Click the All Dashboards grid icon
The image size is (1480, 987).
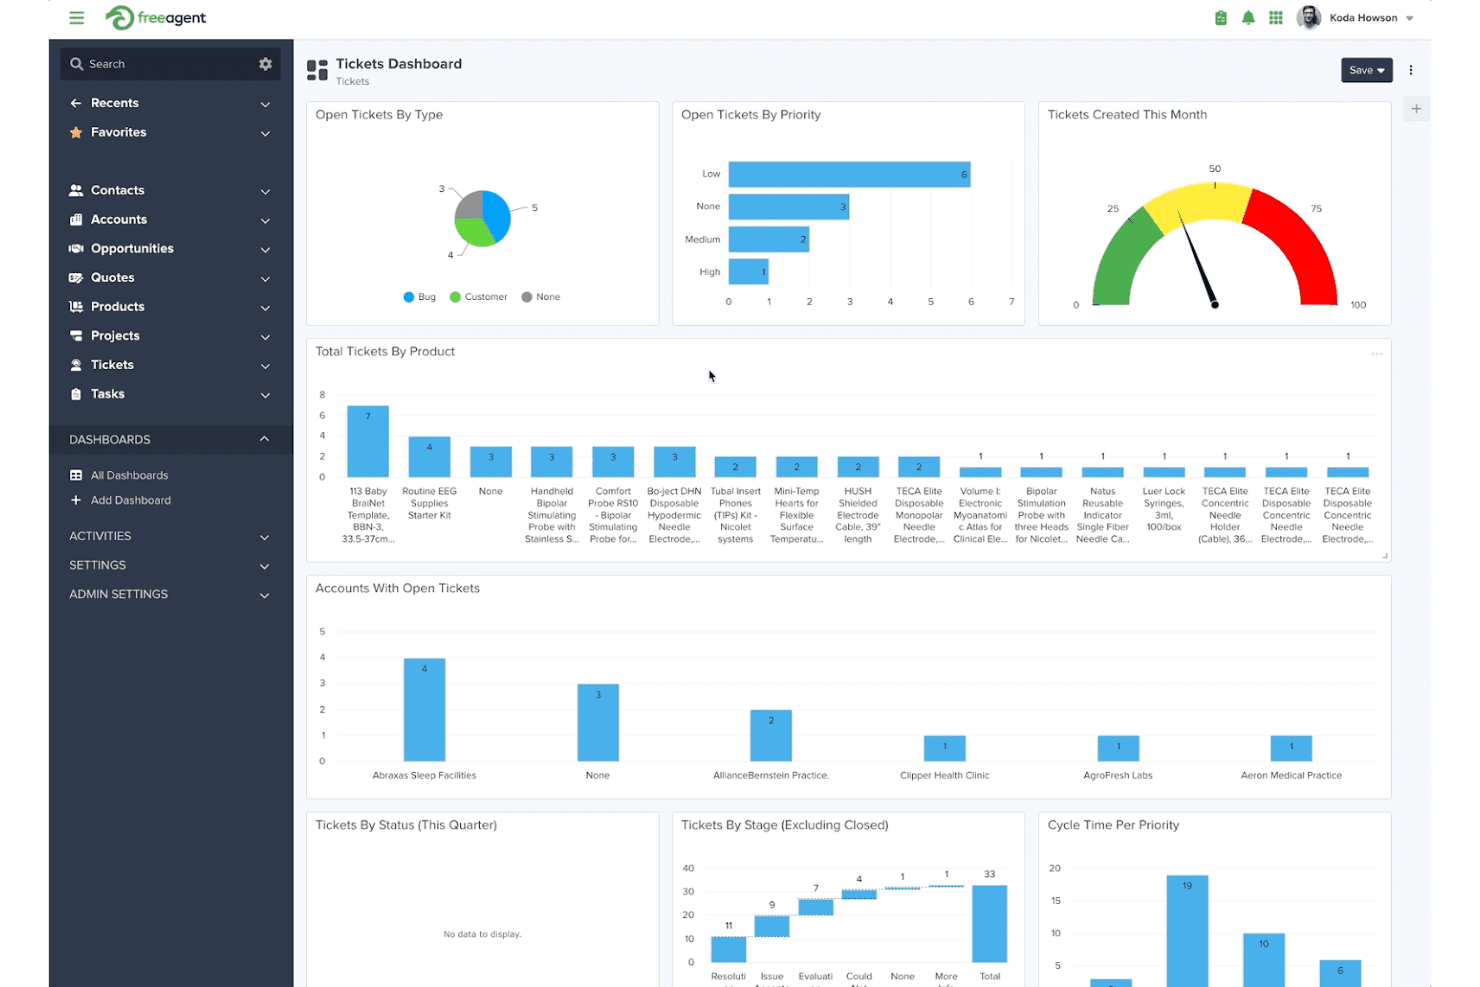pos(76,475)
